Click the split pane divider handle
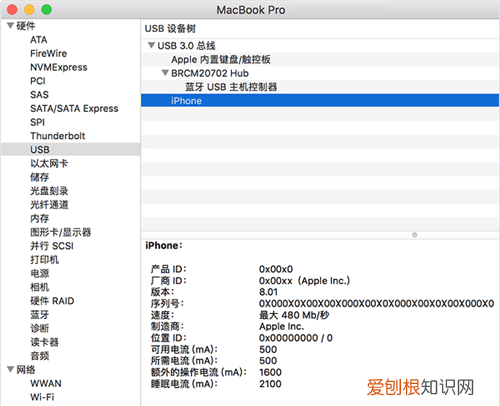Screen dimensions: 500x406 (414, 235)
